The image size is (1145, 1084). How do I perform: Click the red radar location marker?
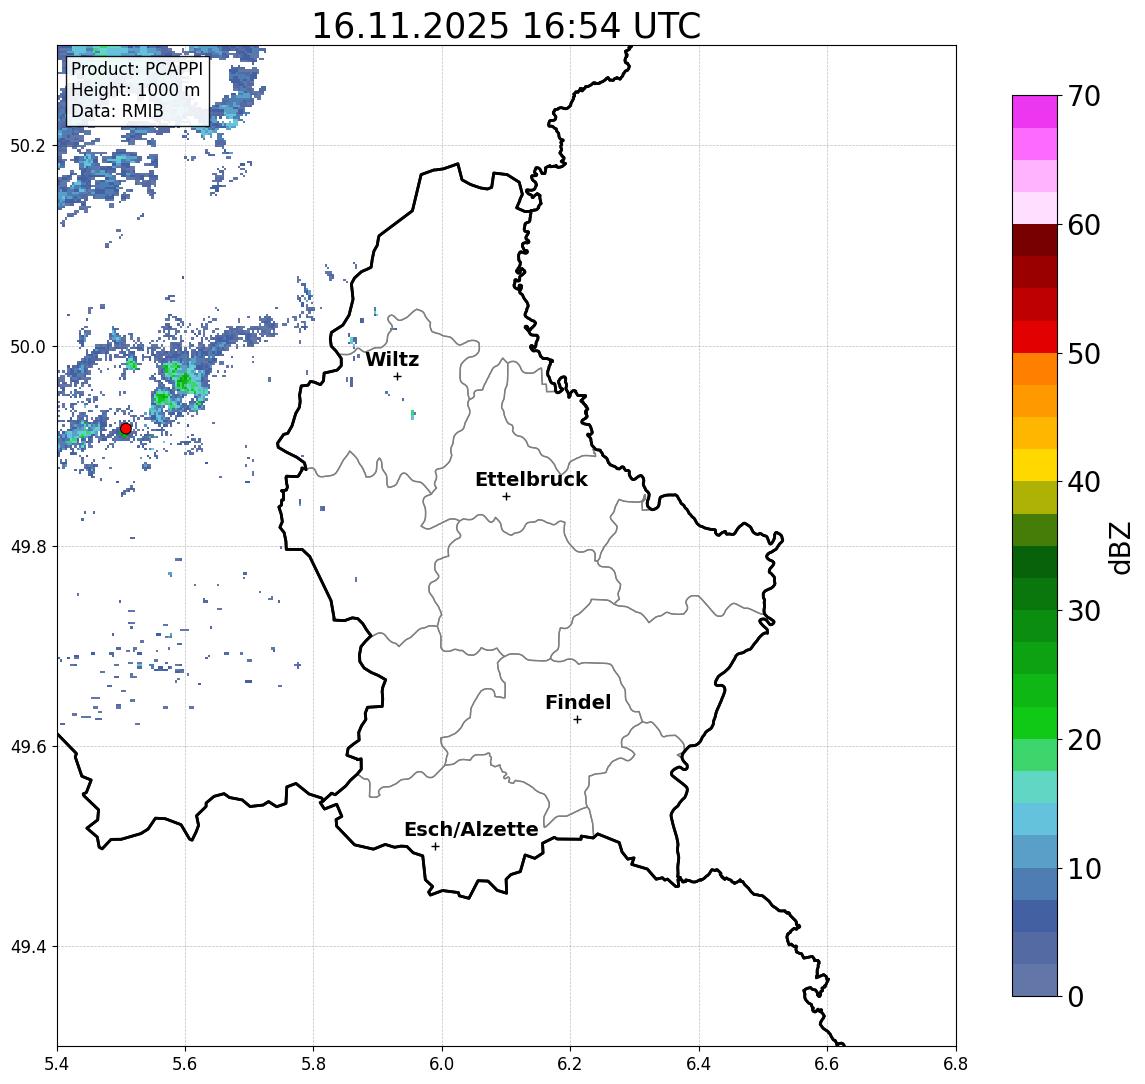pyautogui.click(x=126, y=429)
